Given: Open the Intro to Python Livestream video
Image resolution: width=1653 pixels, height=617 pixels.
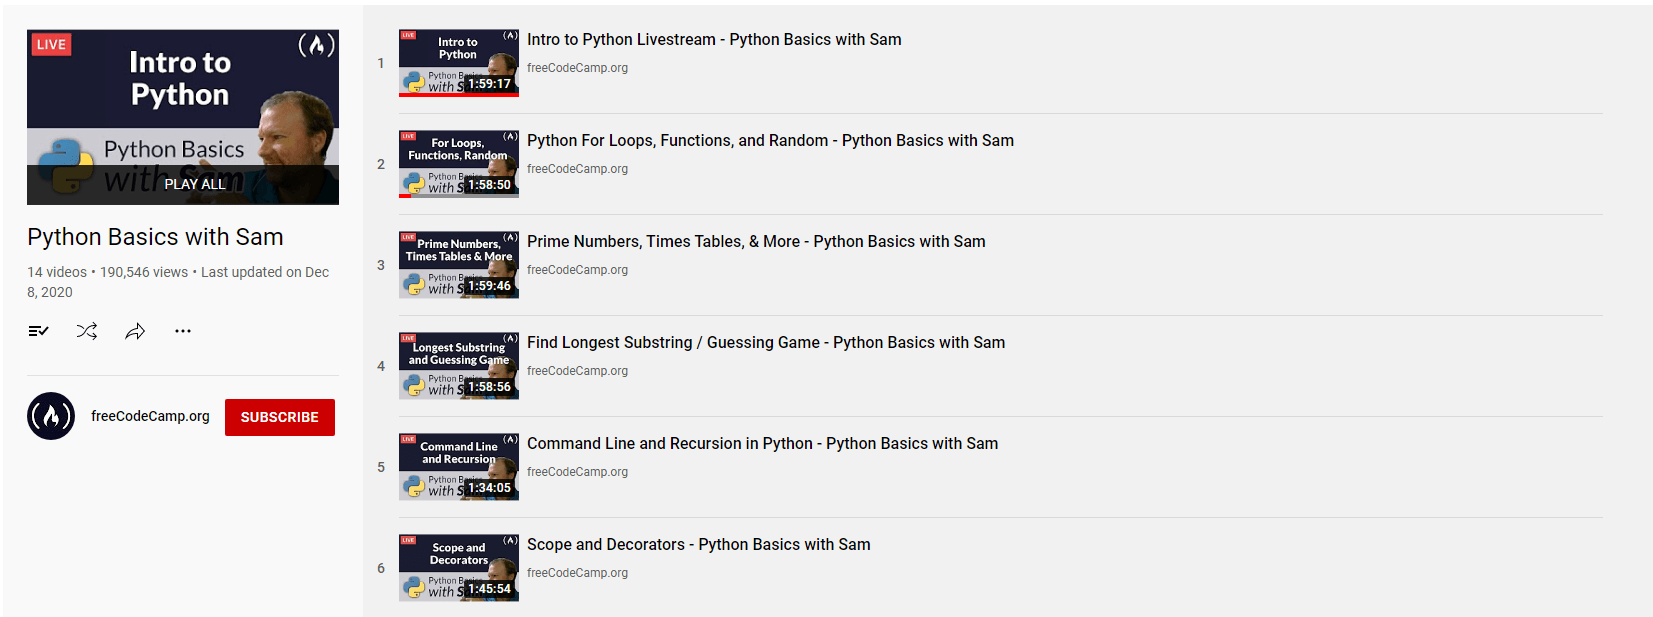Looking at the screenshot, I should tap(714, 39).
